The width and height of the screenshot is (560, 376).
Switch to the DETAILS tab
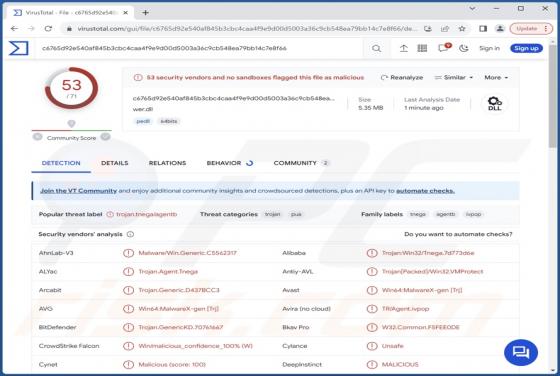tap(115, 163)
